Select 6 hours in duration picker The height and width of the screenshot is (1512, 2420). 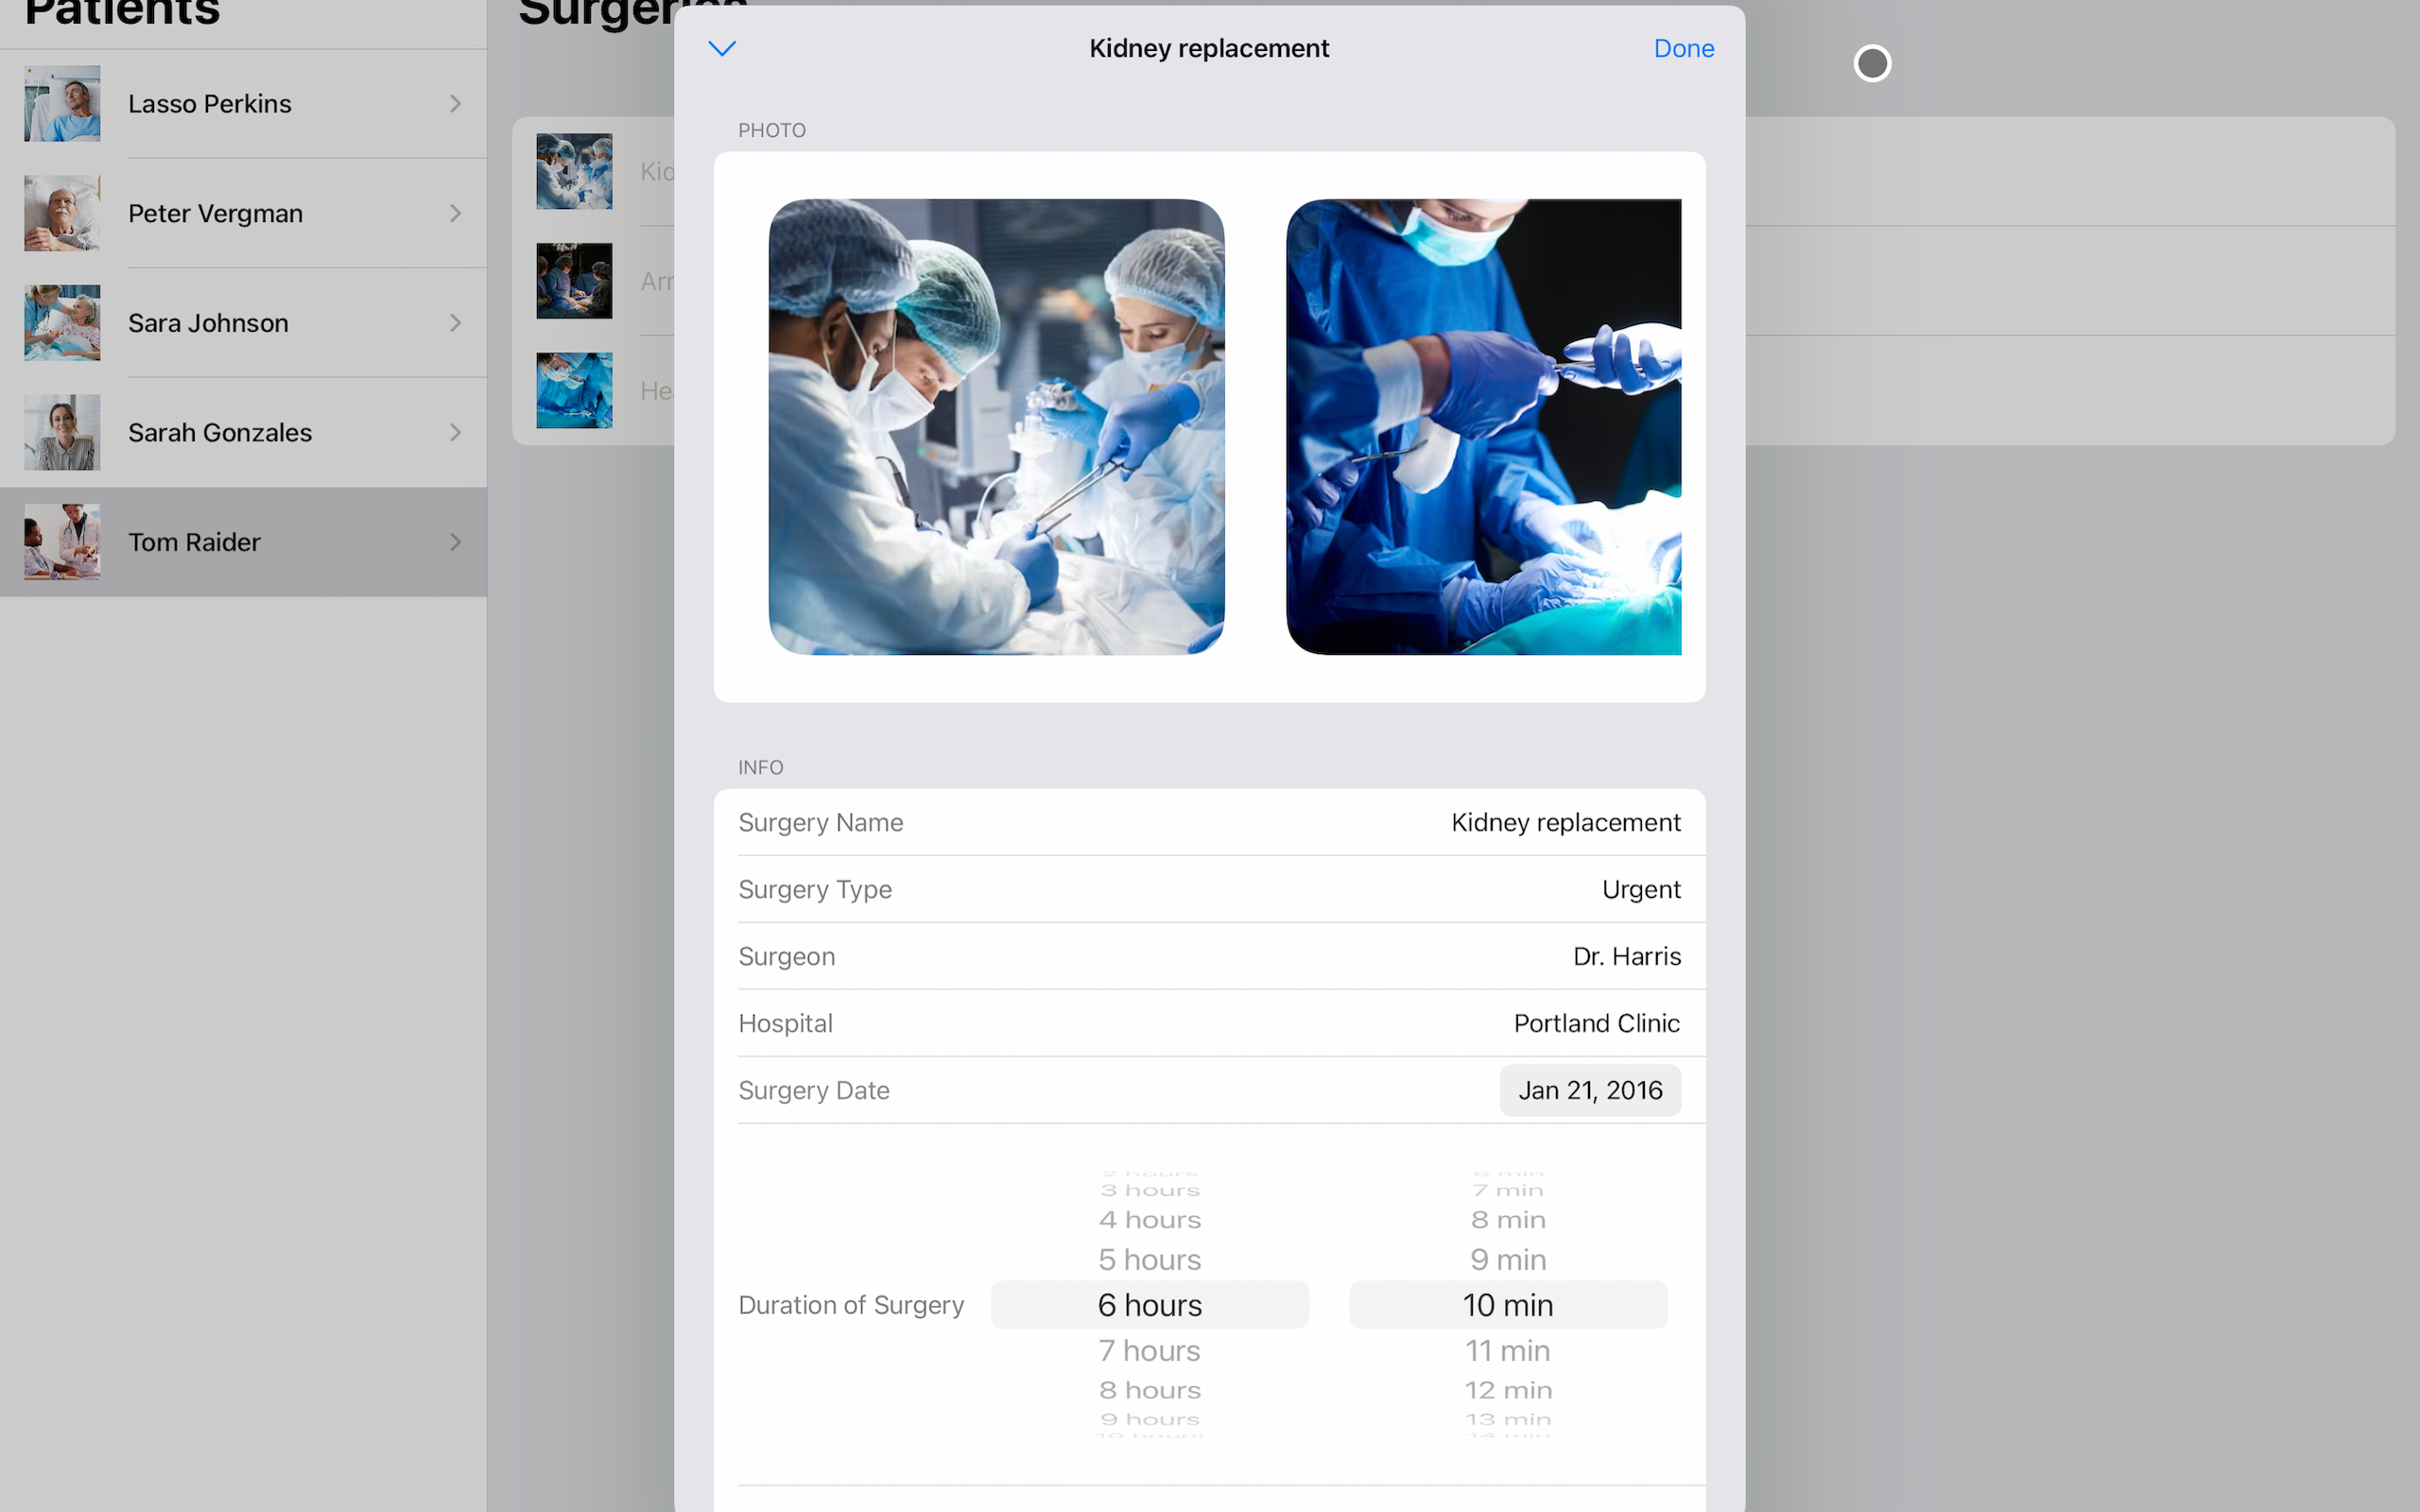(1149, 1305)
